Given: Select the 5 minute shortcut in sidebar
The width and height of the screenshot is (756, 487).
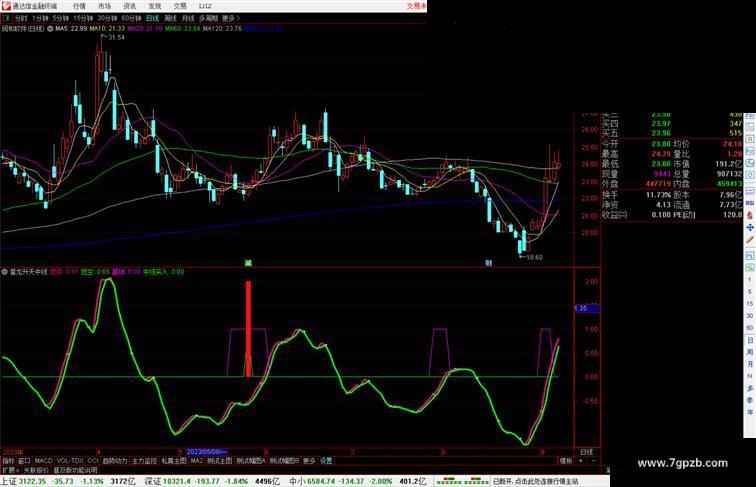Looking at the screenshot, I should tap(750, 292).
